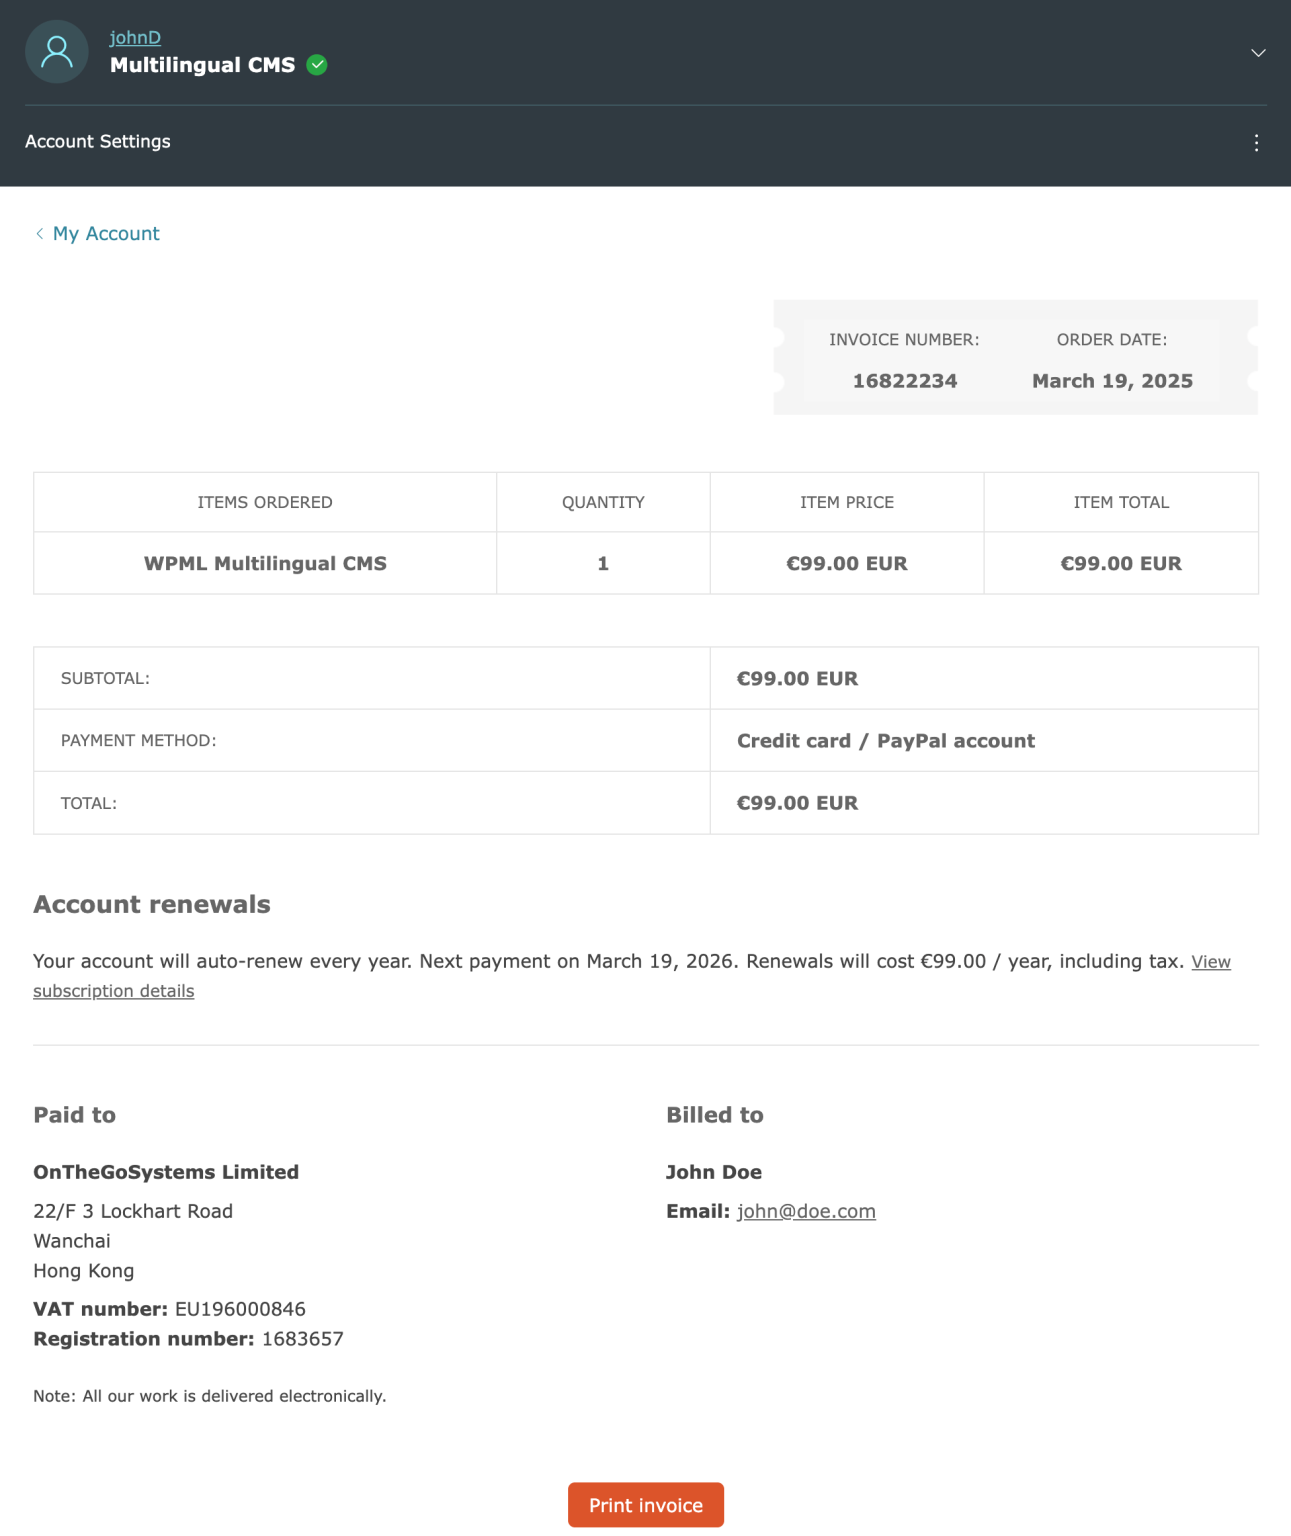Click the order date March 19, 2025
1291x1536 pixels.
pos(1112,381)
